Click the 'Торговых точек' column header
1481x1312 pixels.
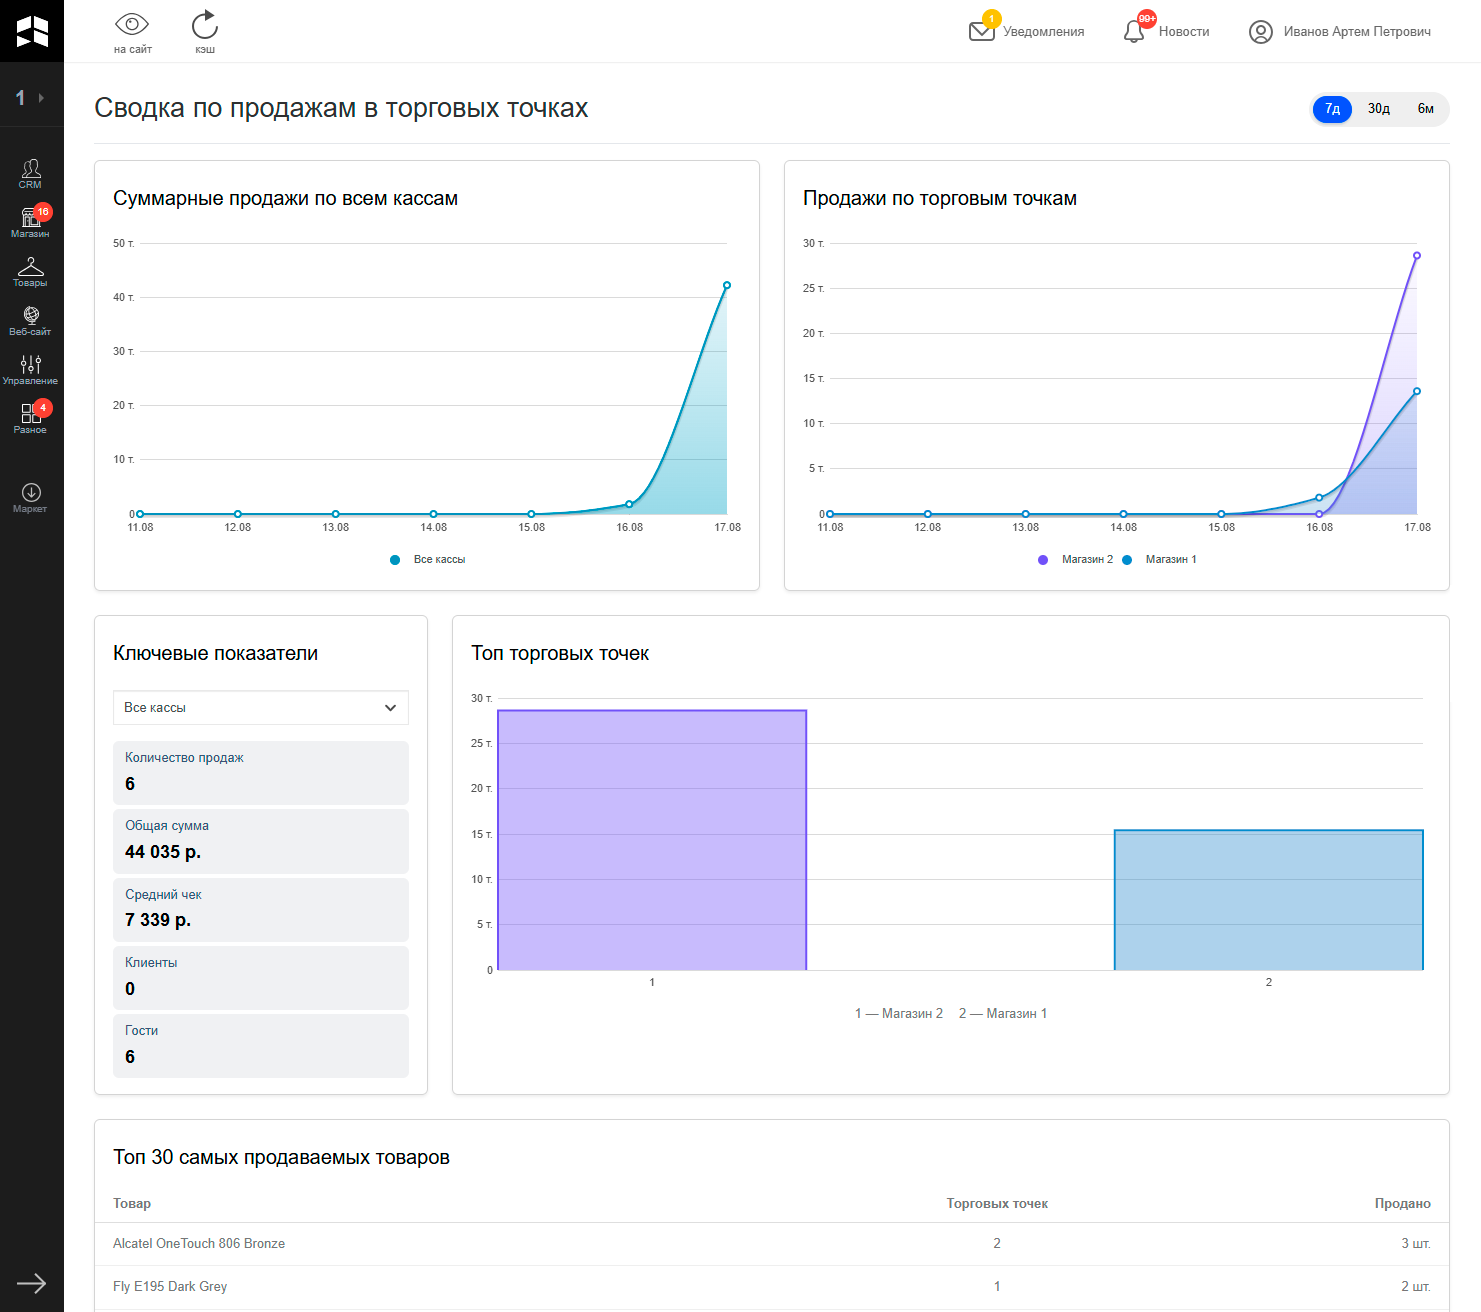coord(997,1204)
